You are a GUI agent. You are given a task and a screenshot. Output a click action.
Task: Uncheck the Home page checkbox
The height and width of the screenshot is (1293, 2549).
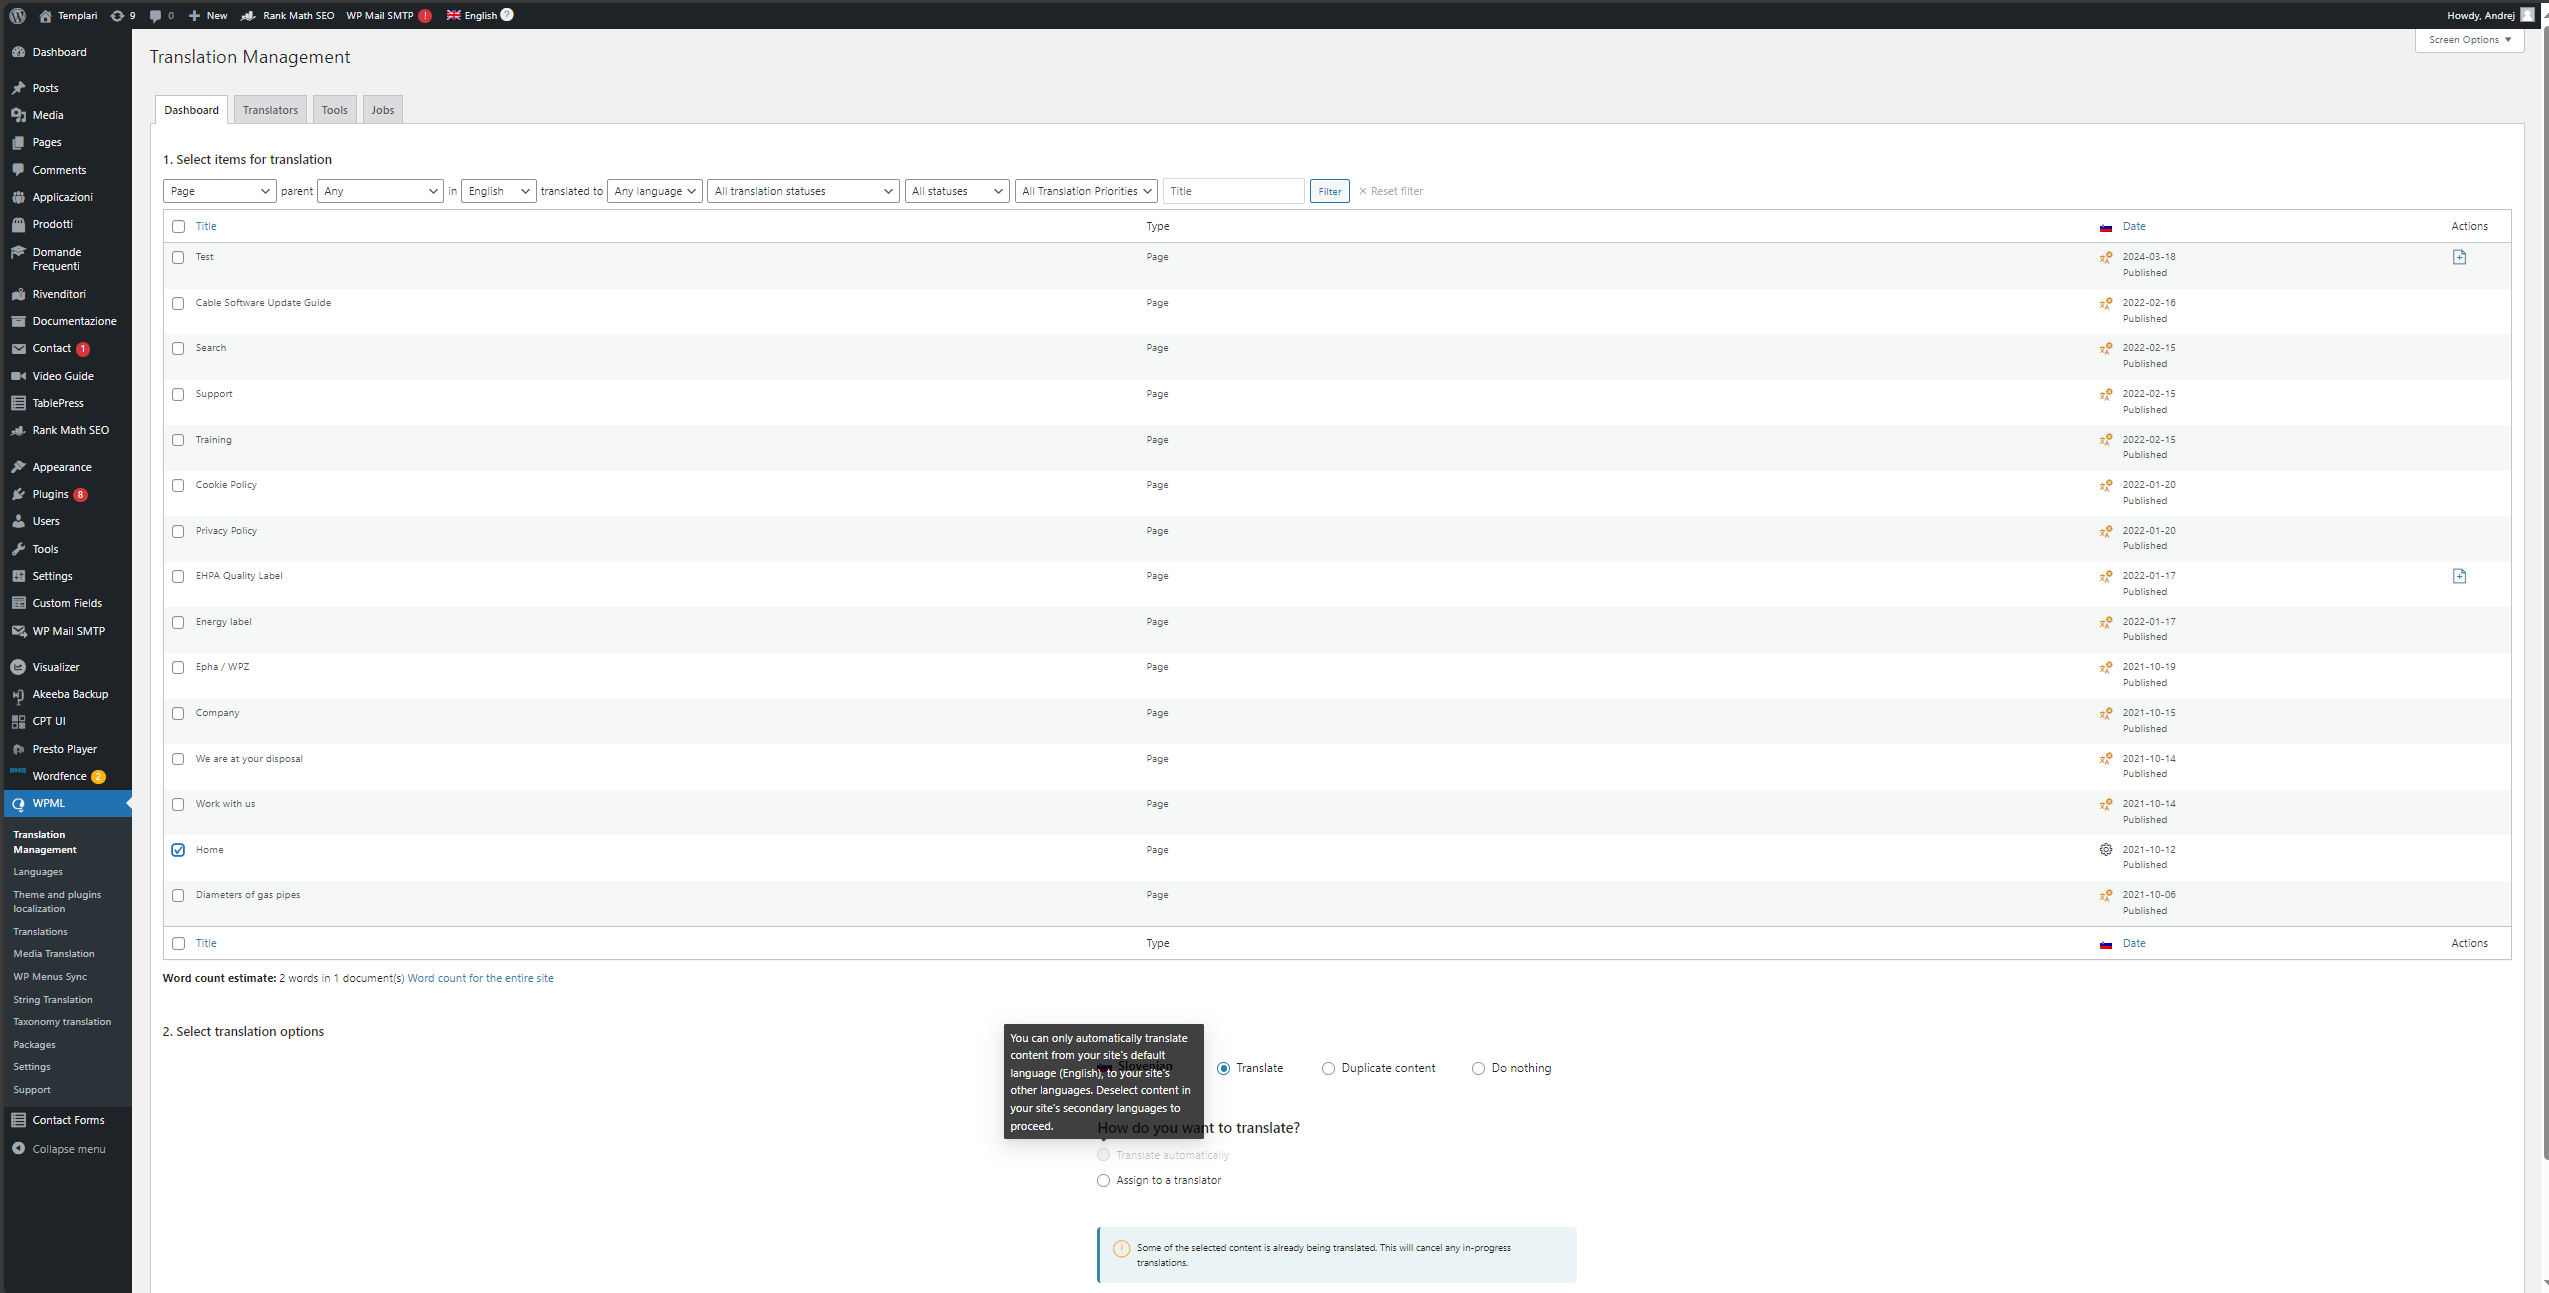pyautogui.click(x=178, y=851)
